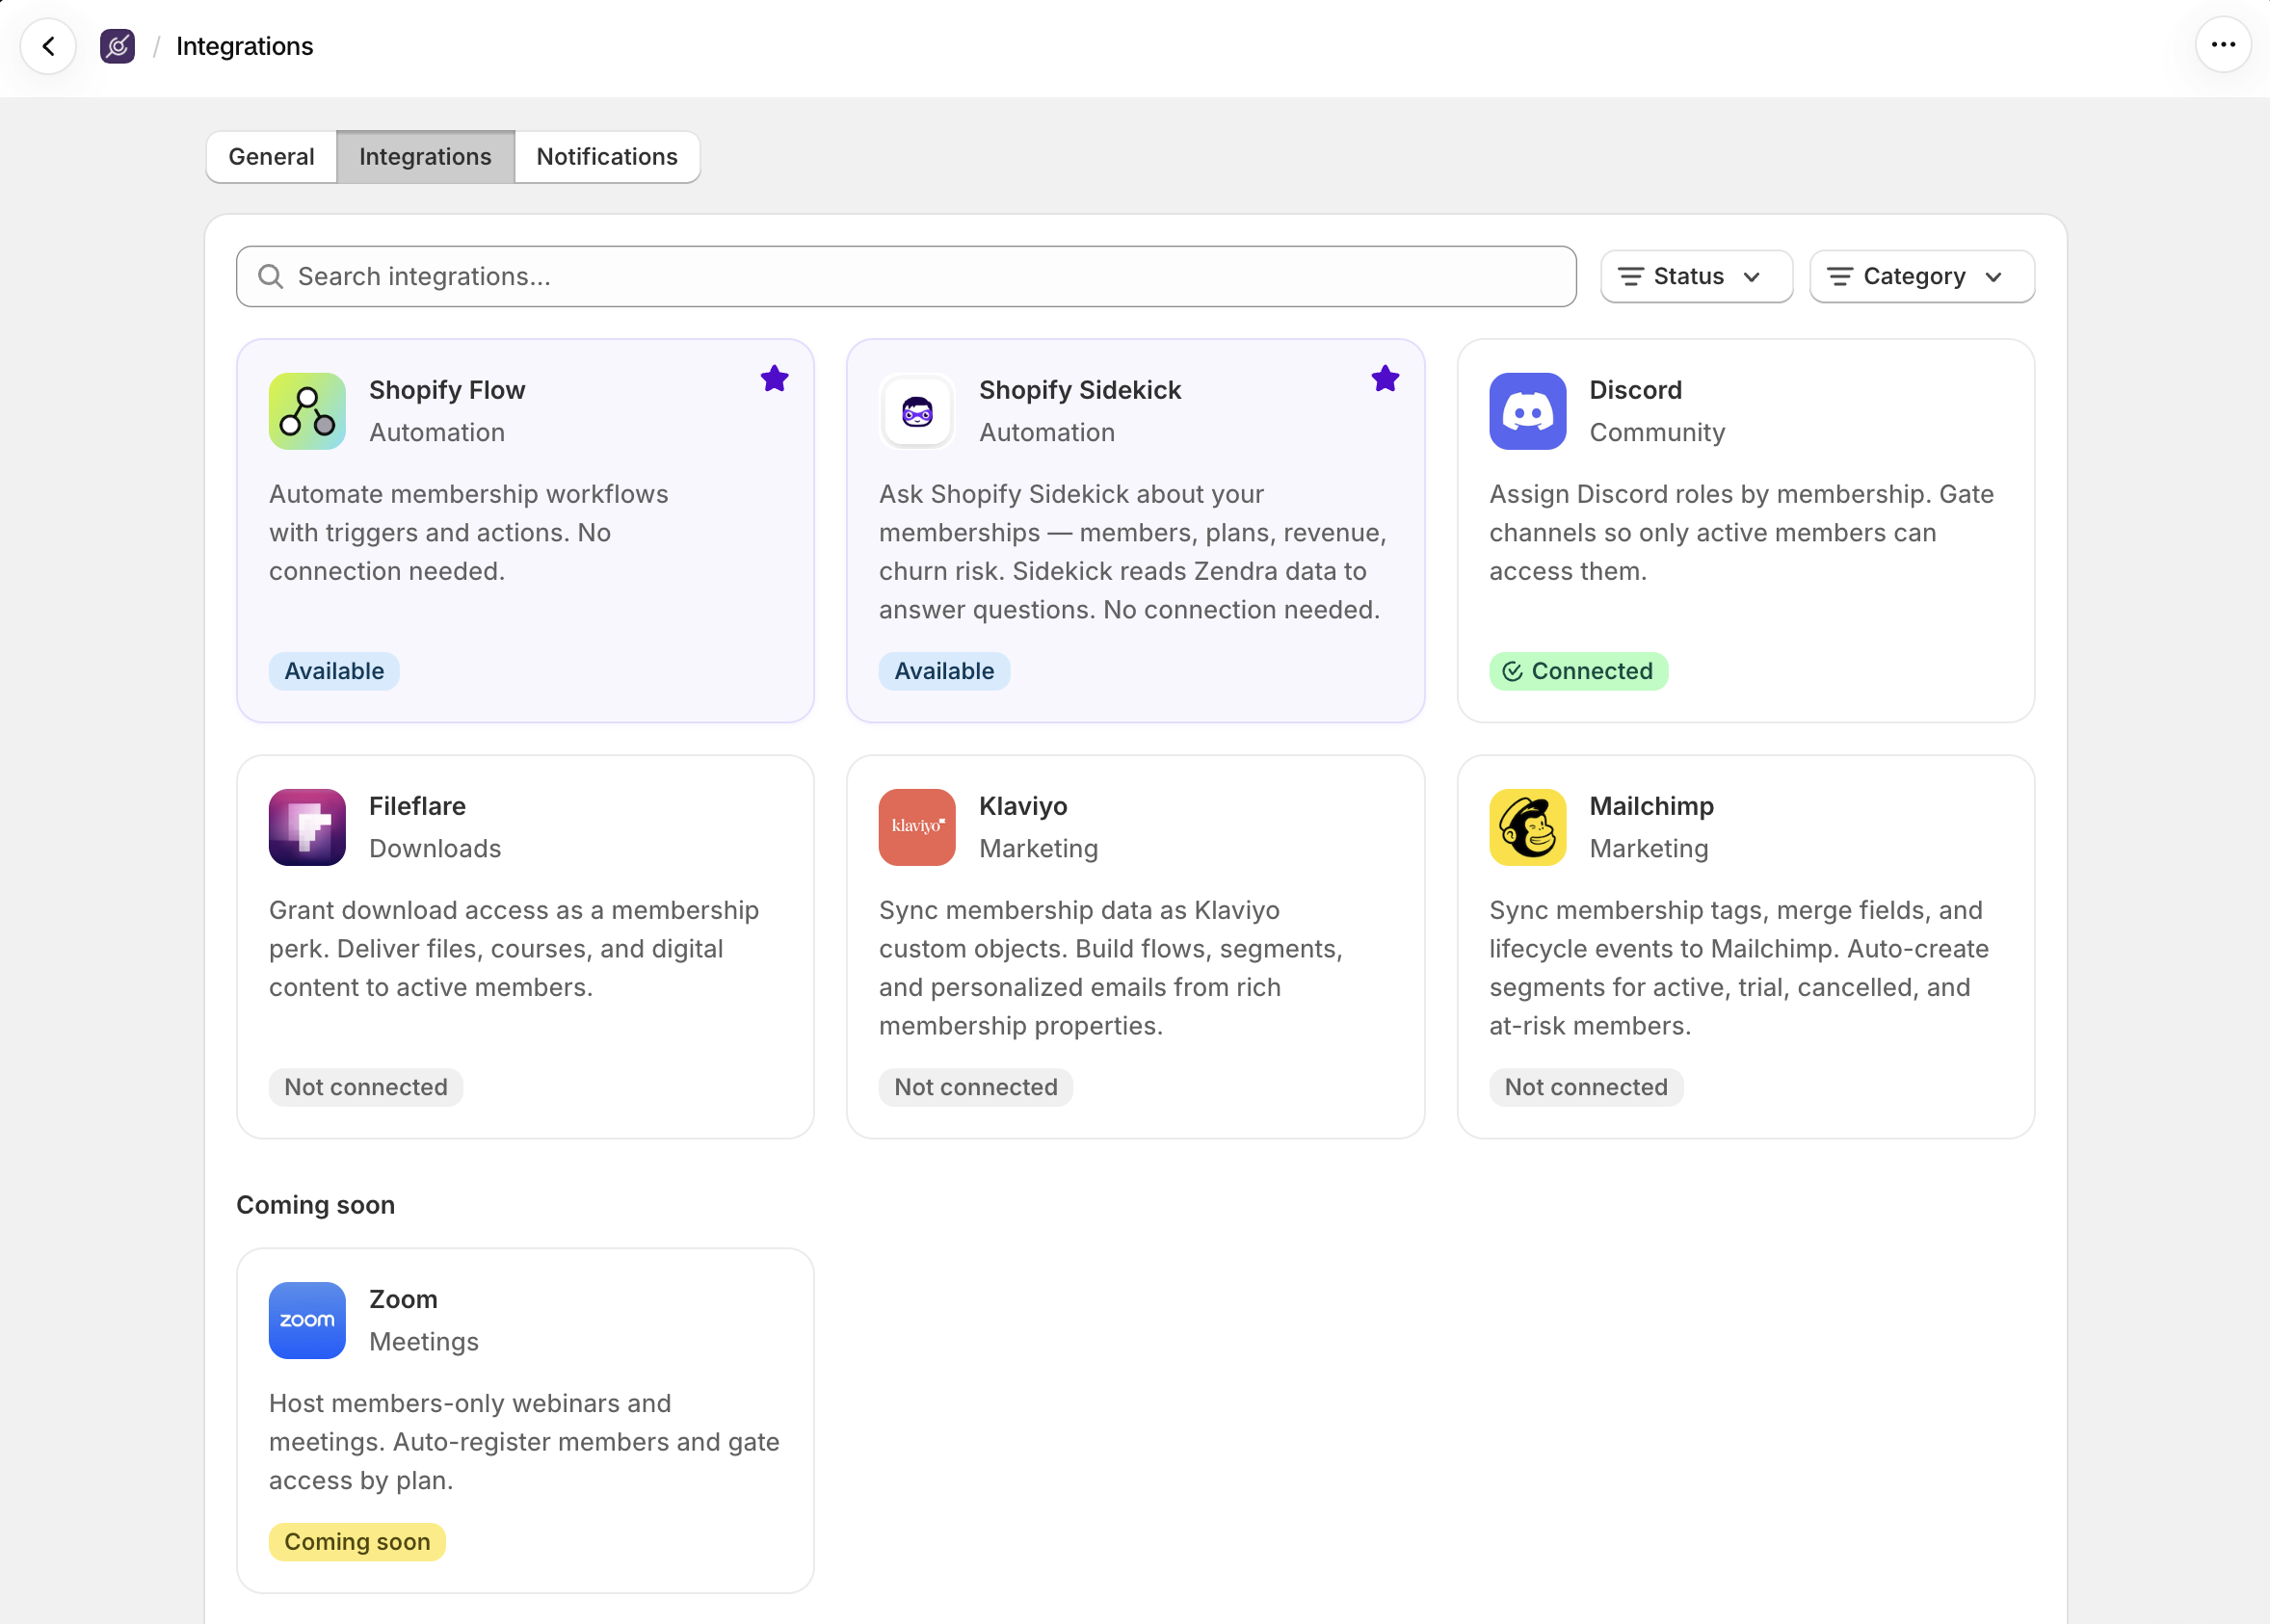Click the Connected badge on Discord
2270x1624 pixels.
tap(1578, 671)
